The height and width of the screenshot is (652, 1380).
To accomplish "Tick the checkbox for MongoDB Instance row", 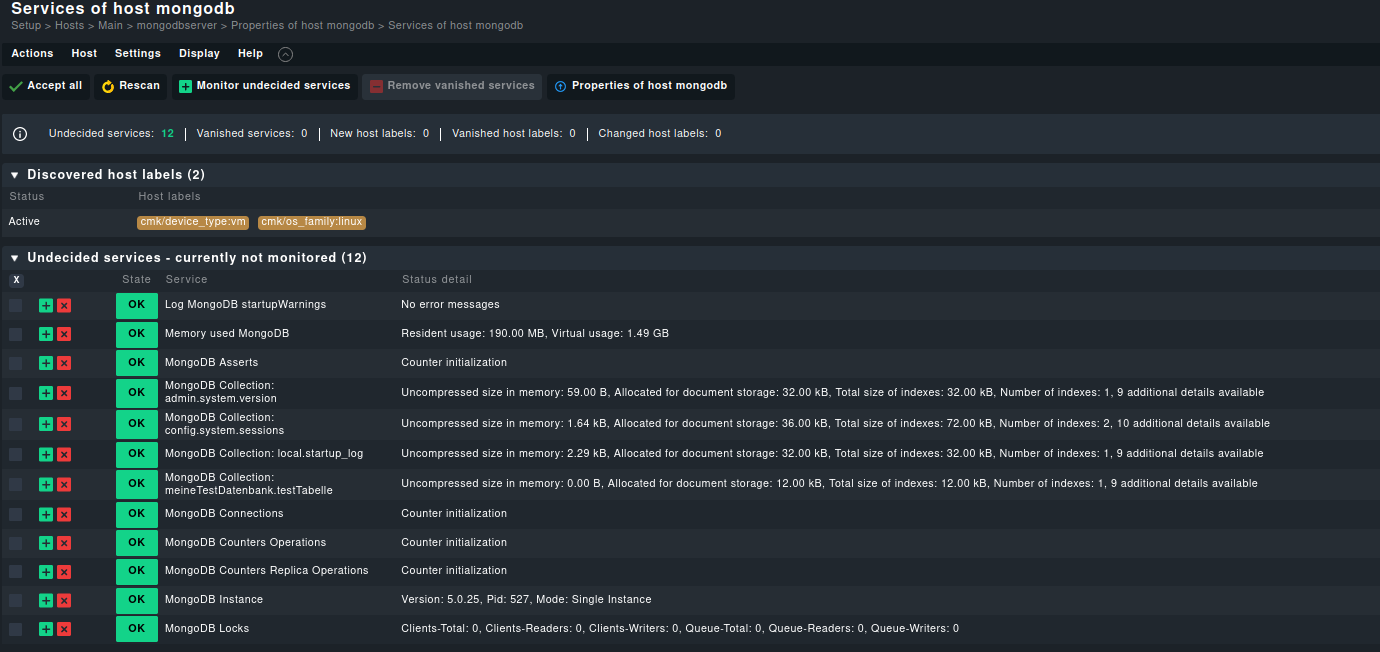I will 16,600.
